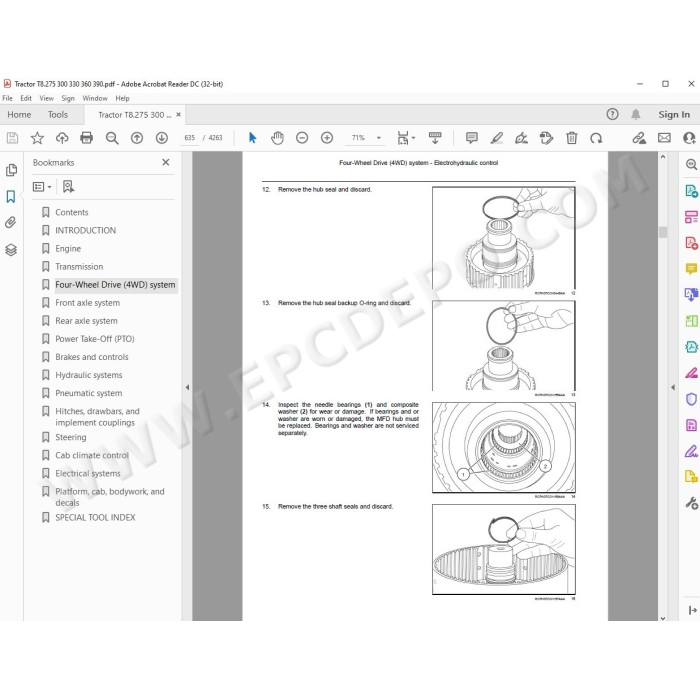Delete the page with trash icon
The image size is (700, 700).
tap(571, 138)
